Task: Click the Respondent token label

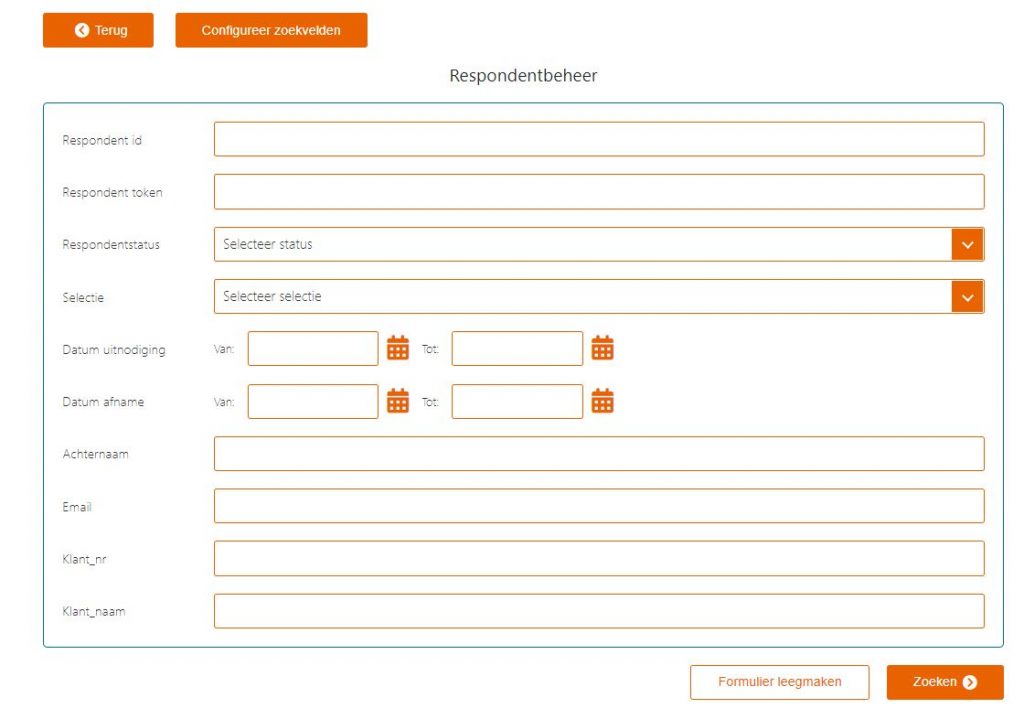Action: pyautogui.click(x=112, y=193)
